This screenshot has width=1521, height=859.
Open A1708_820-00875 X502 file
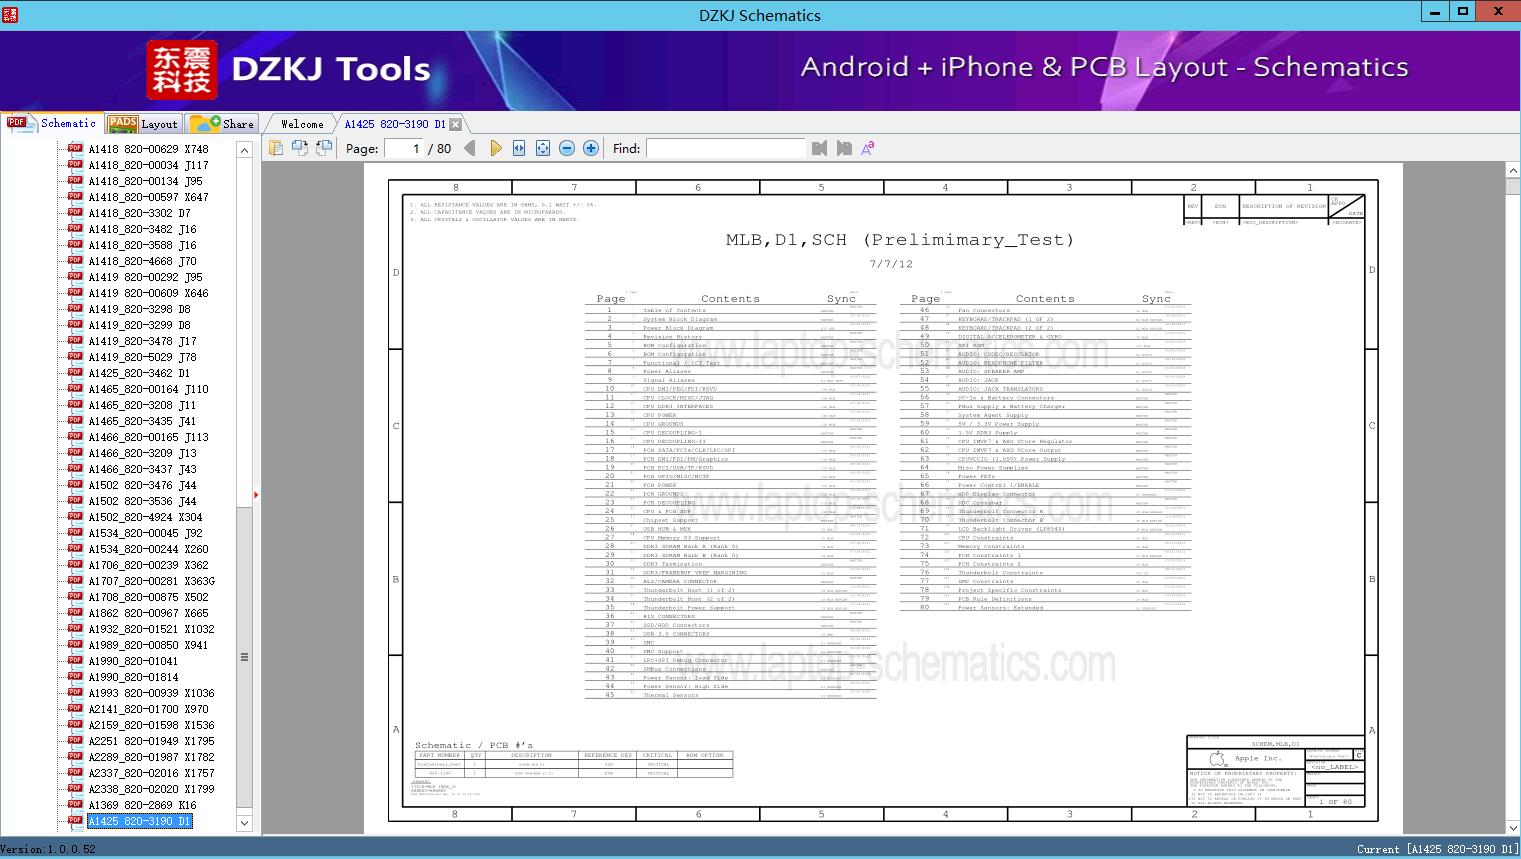point(148,597)
